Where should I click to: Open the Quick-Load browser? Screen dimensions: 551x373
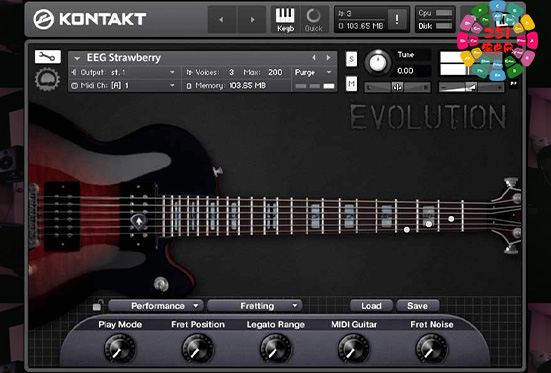pos(313,20)
